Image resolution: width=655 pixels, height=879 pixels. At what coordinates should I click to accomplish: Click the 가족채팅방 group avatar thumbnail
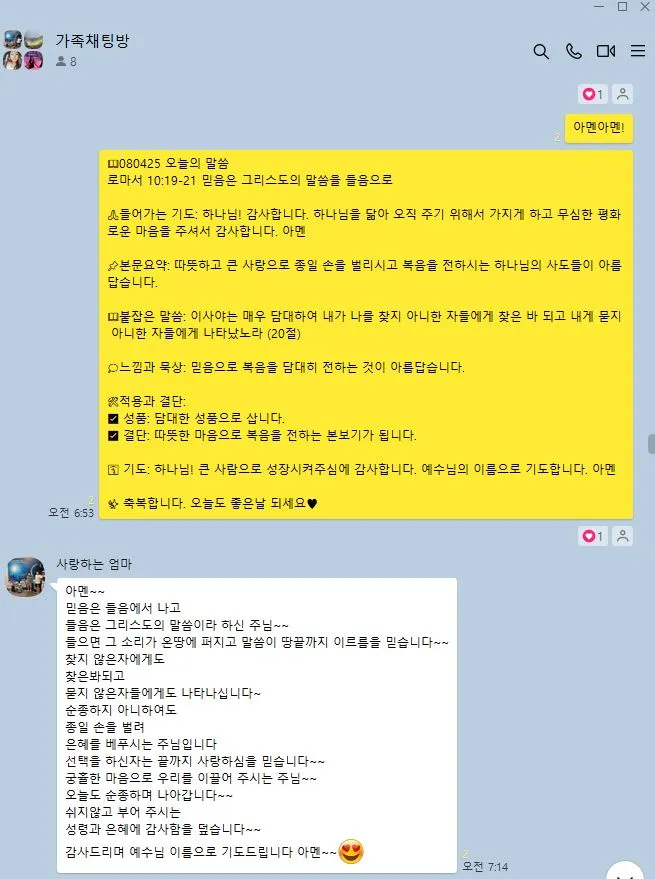click(23, 50)
